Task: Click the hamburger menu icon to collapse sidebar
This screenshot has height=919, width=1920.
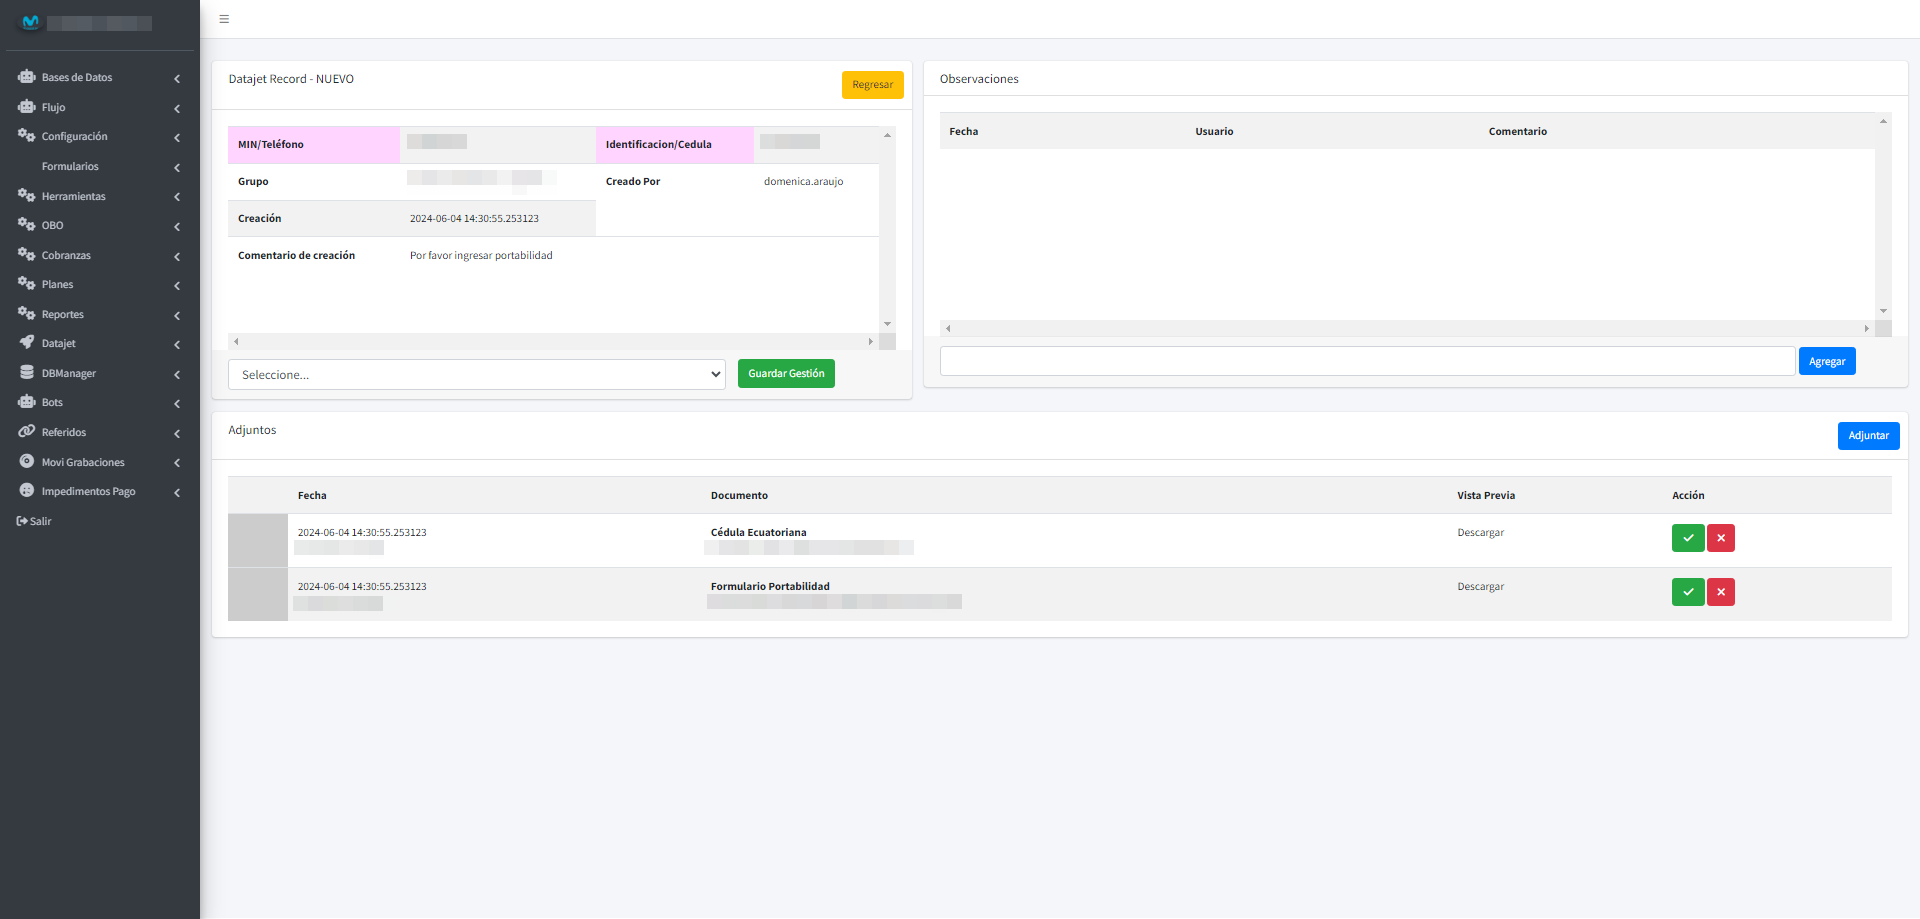Action: [224, 19]
